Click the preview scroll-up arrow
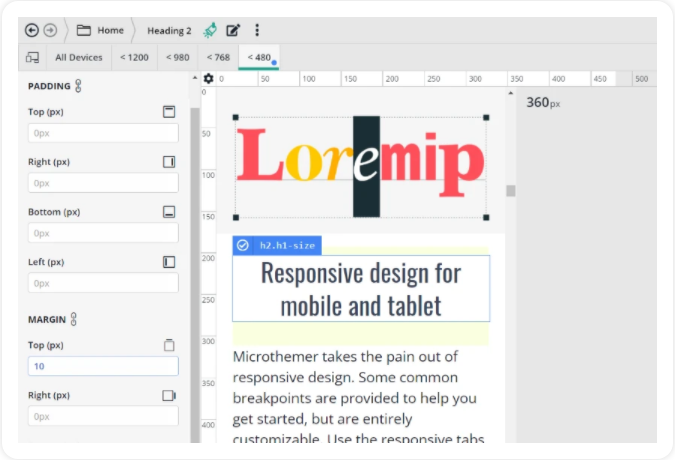Viewport: 675px width, 460px height. click(x=511, y=93)
